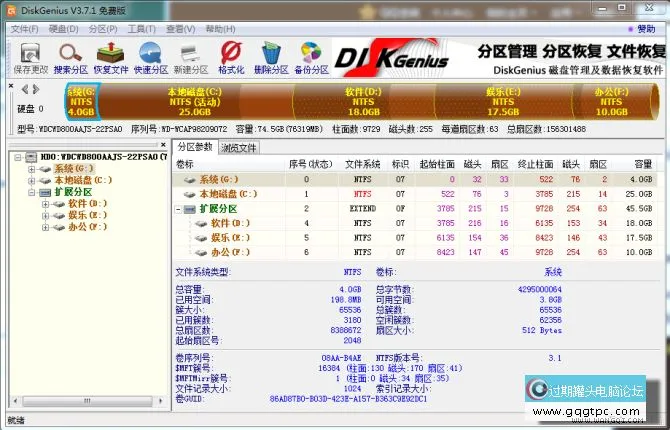Select 系统(G:) segment in disk bar

point(81,102)
